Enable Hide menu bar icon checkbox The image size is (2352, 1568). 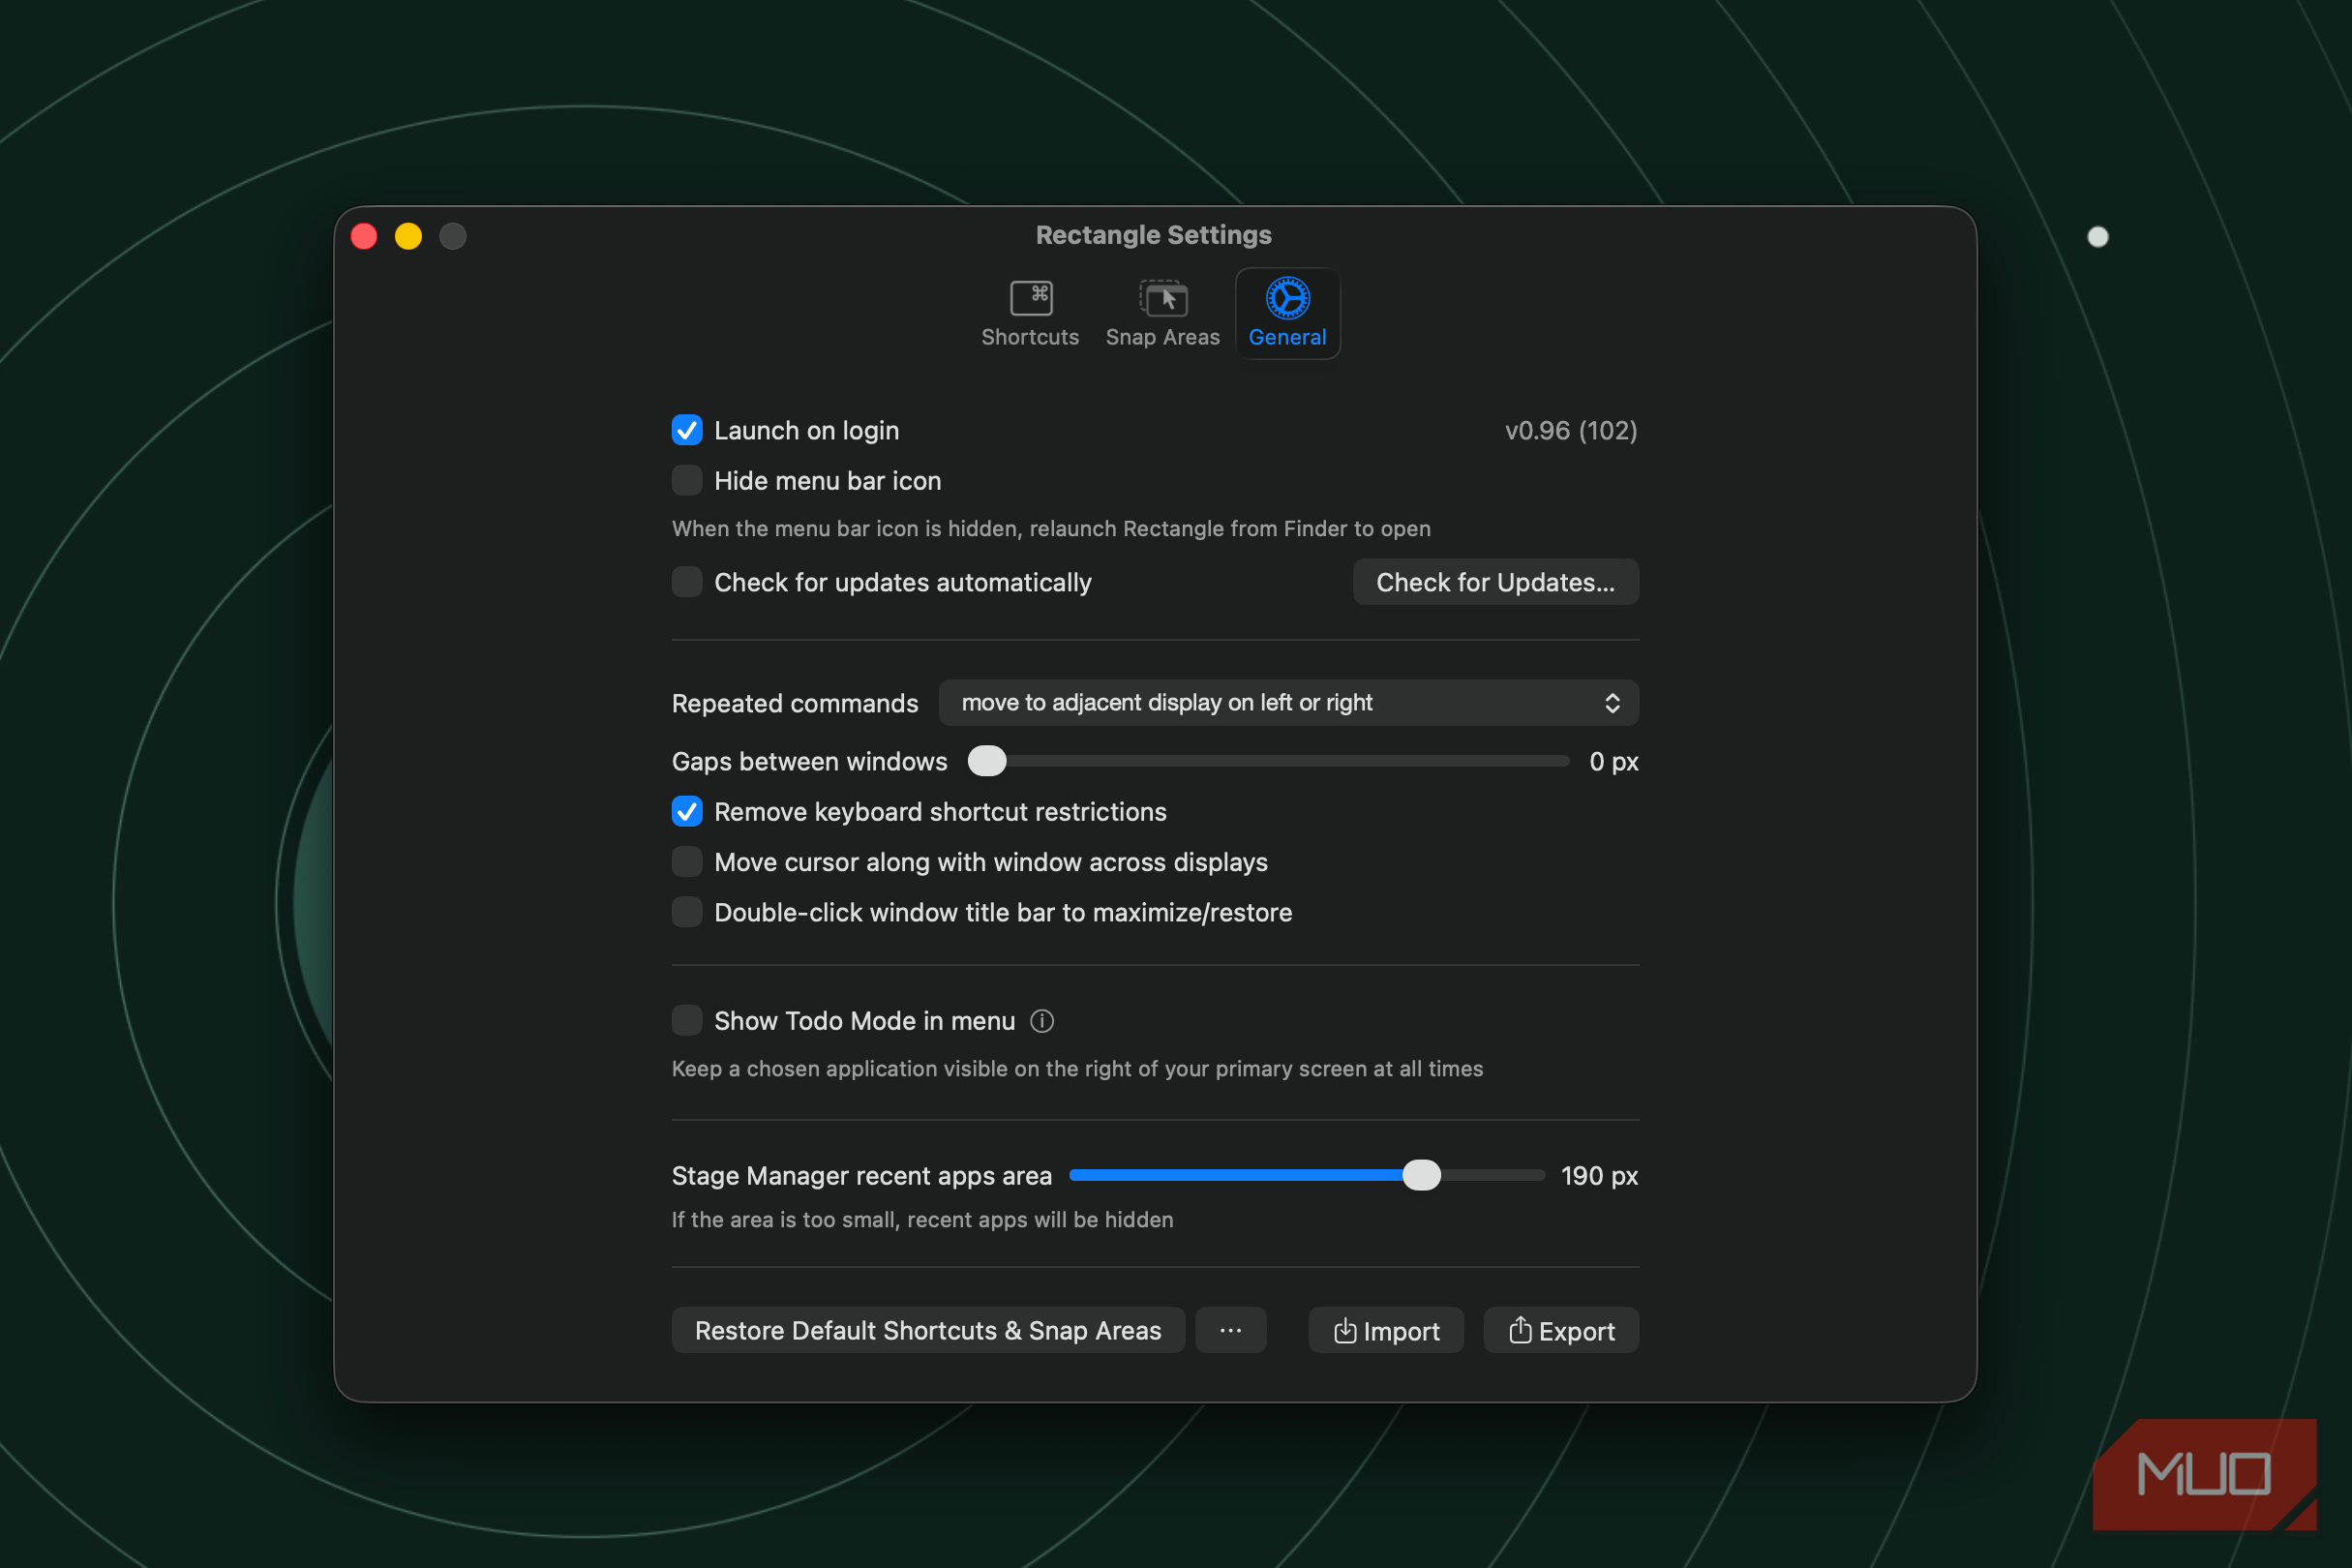coord(686,481)
